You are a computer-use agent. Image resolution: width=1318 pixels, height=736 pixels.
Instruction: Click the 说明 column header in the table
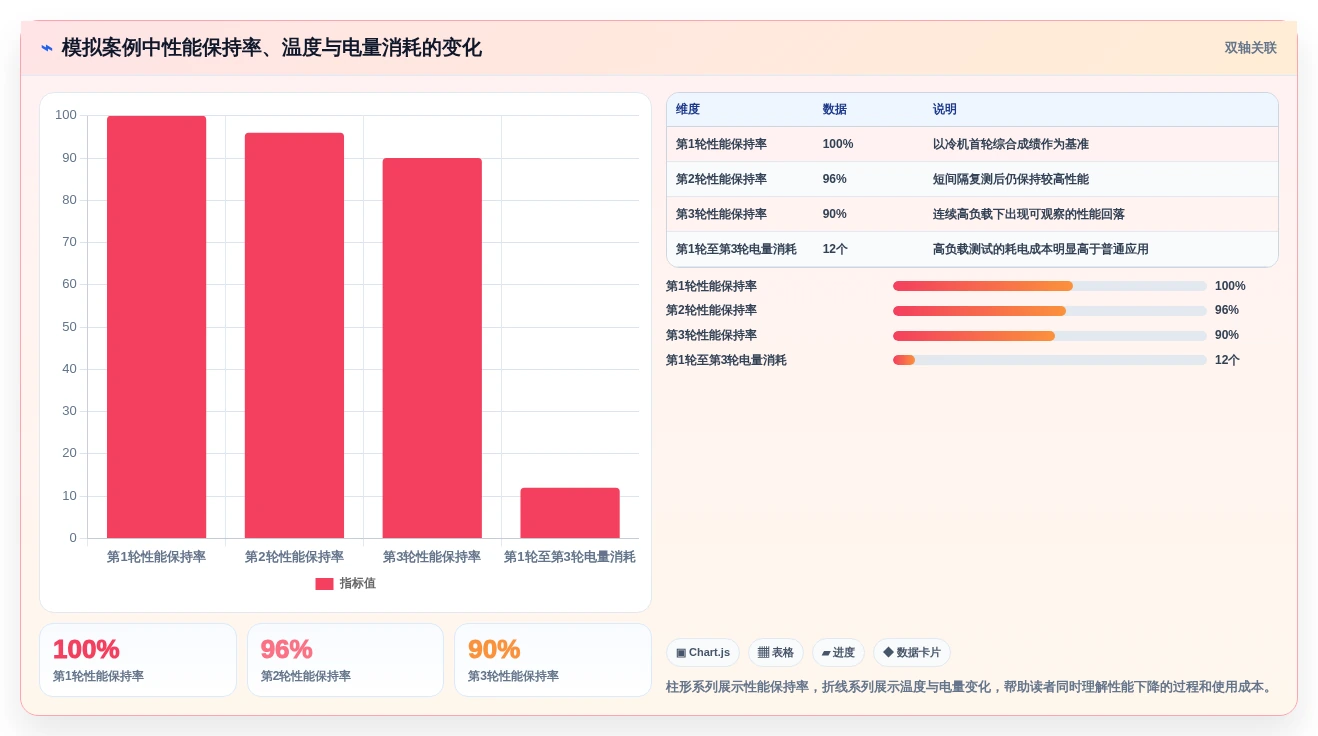pos(945,110)
